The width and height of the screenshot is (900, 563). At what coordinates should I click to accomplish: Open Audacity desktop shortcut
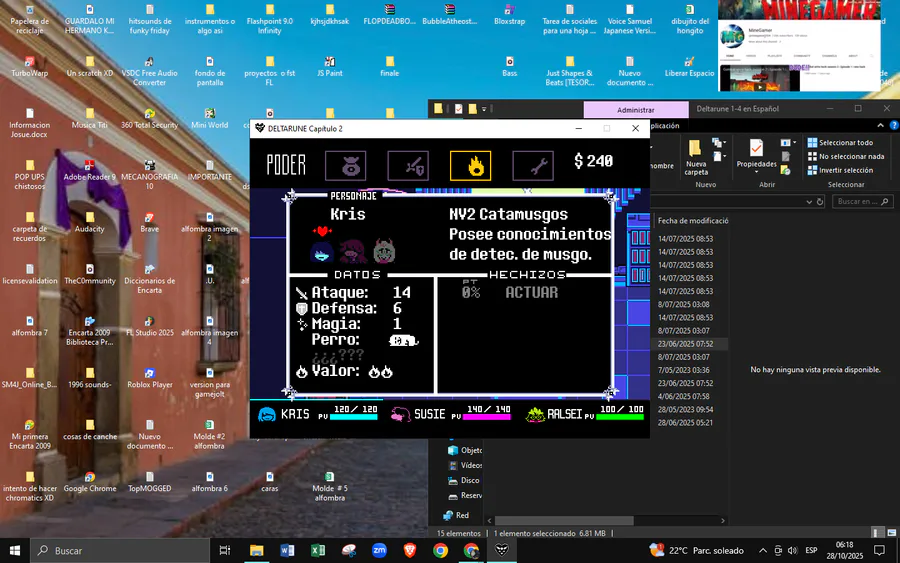tap(90, 222)
